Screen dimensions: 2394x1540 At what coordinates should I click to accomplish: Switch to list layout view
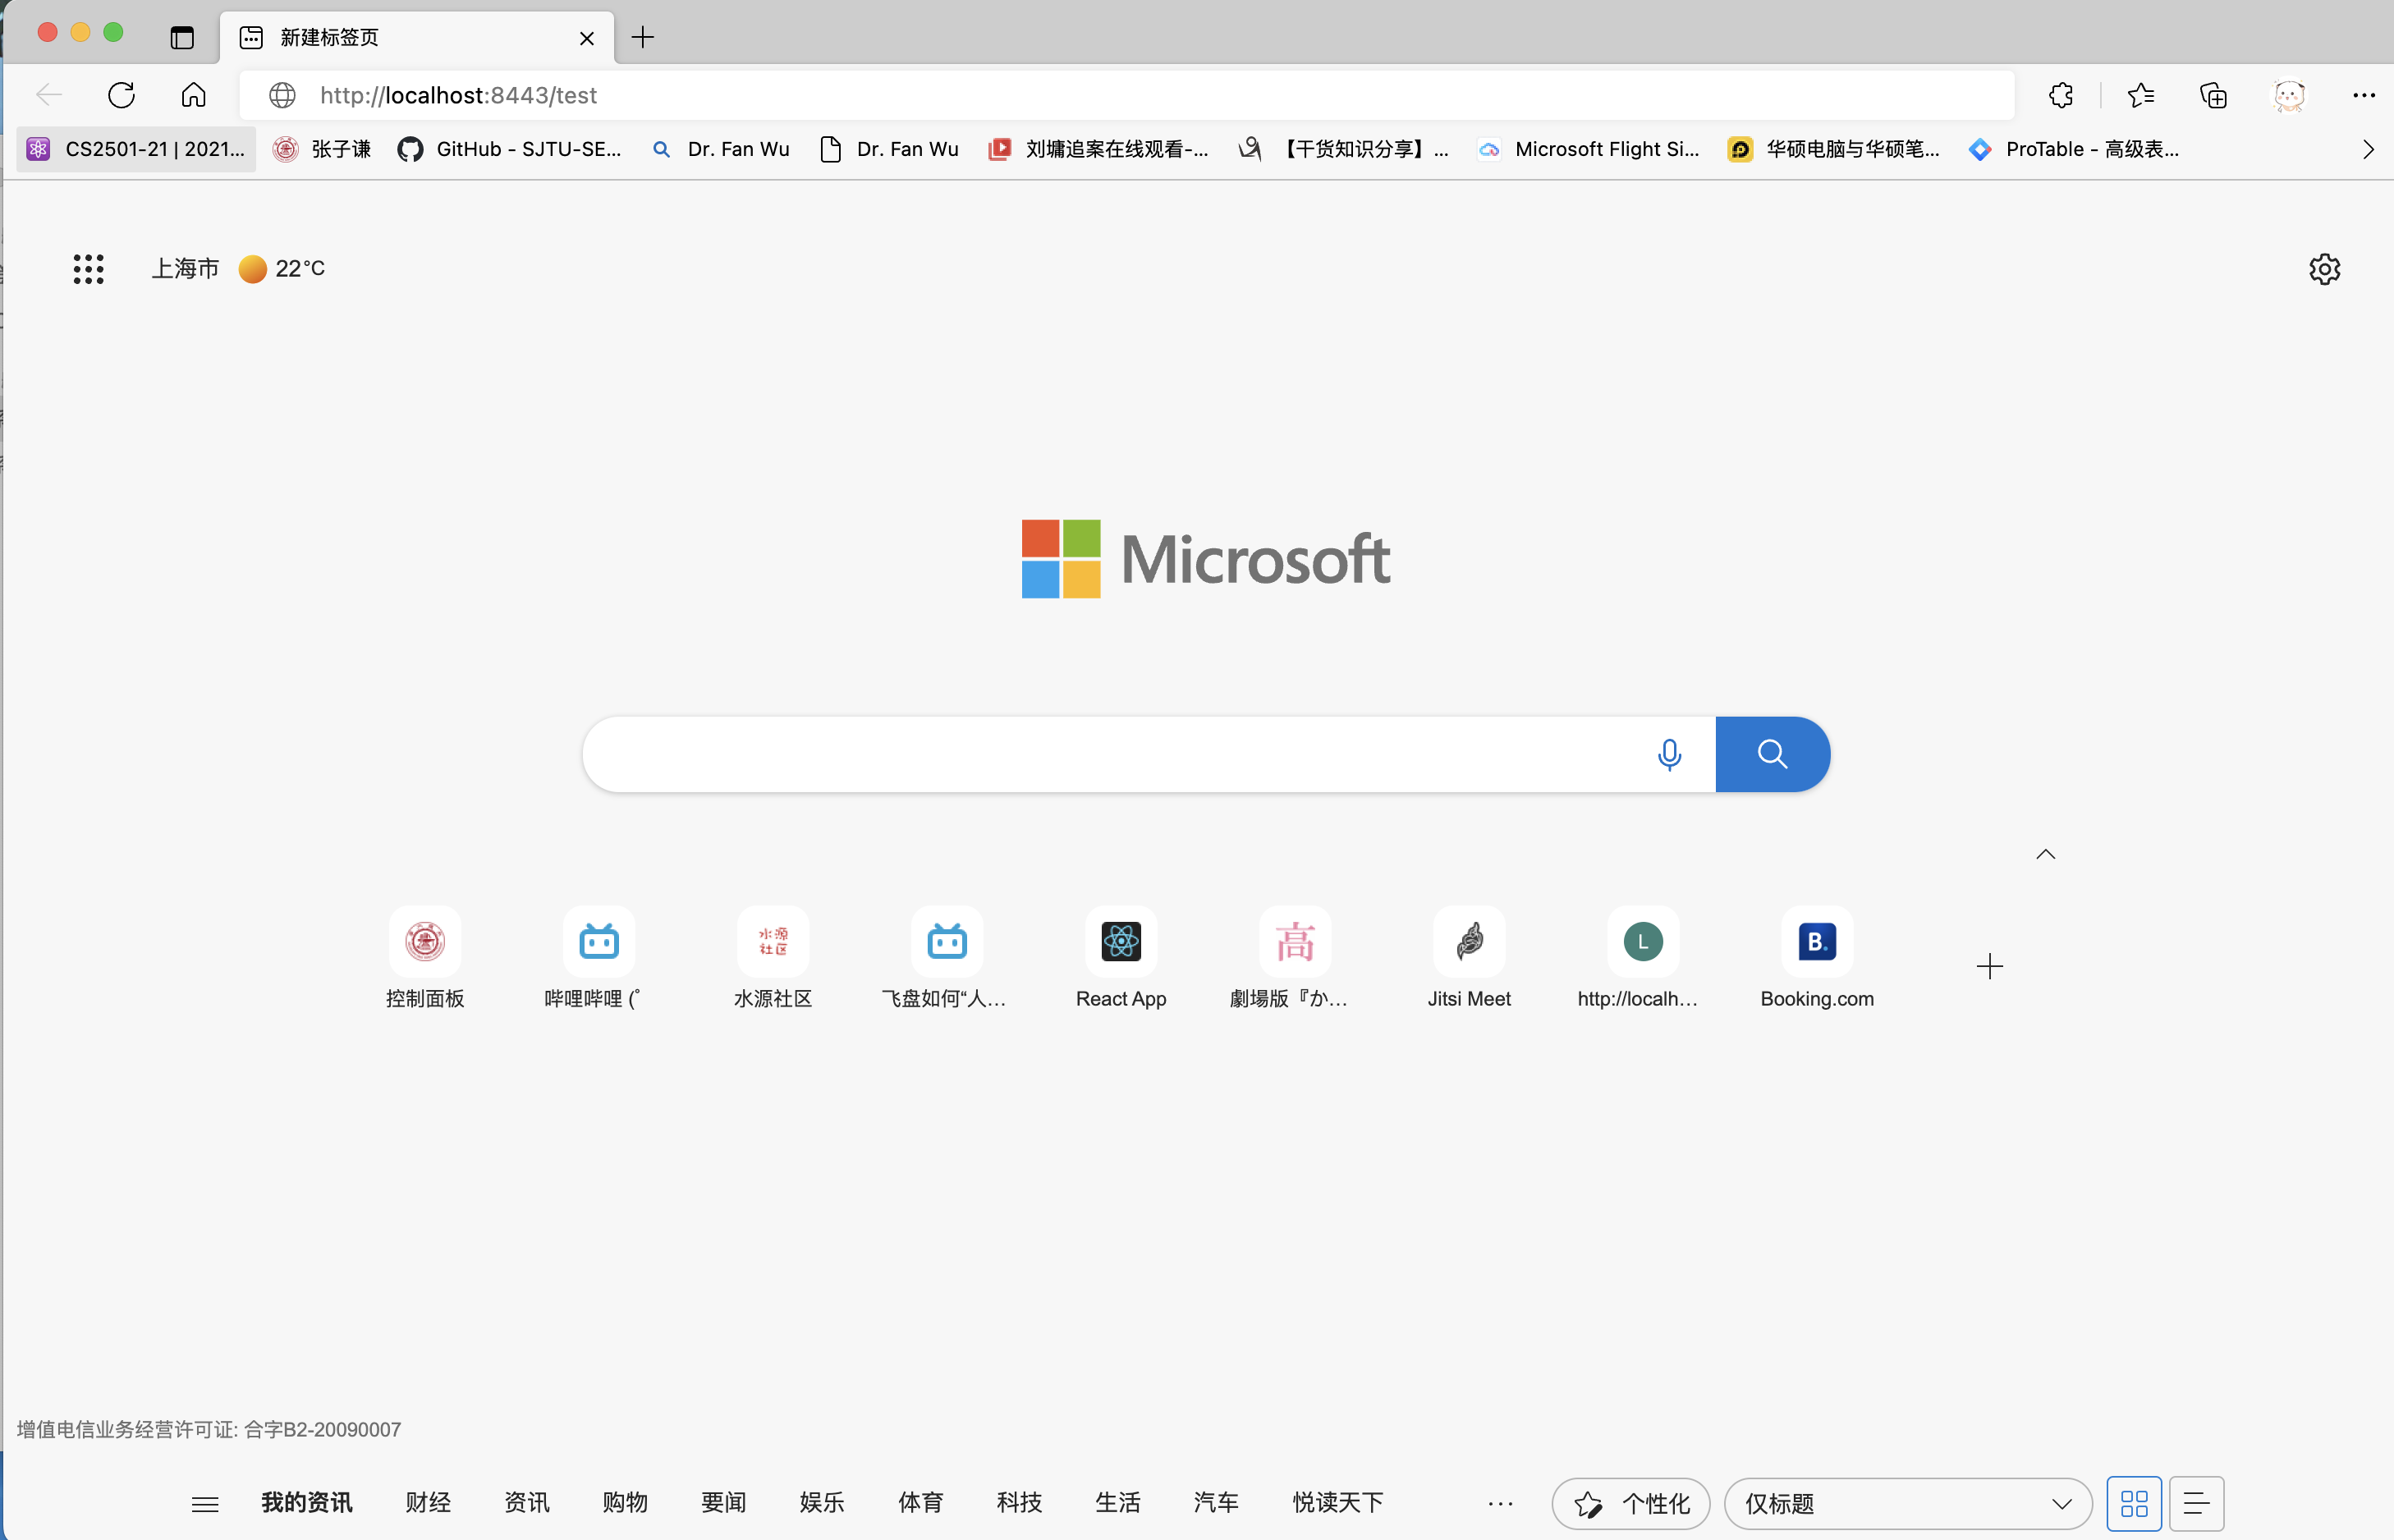pos(2196,1503)
